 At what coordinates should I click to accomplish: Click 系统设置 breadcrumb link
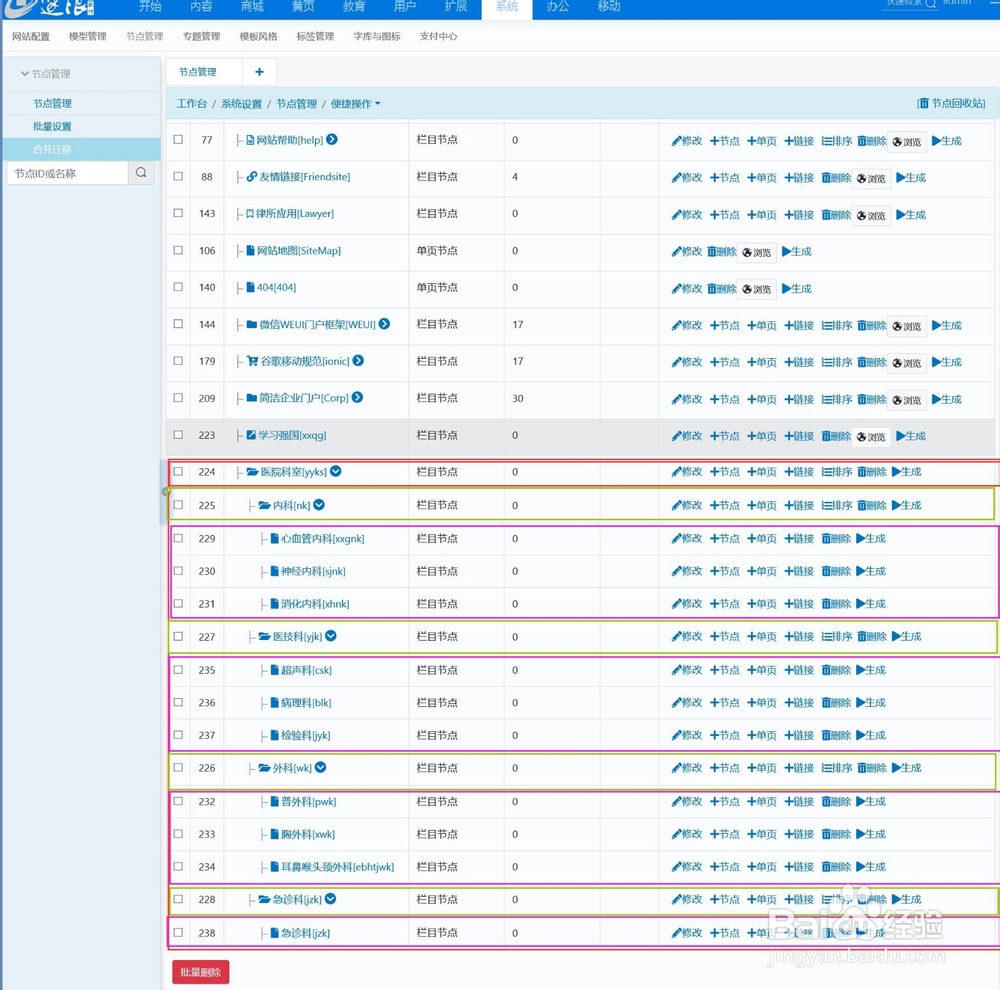click(241, 103)
